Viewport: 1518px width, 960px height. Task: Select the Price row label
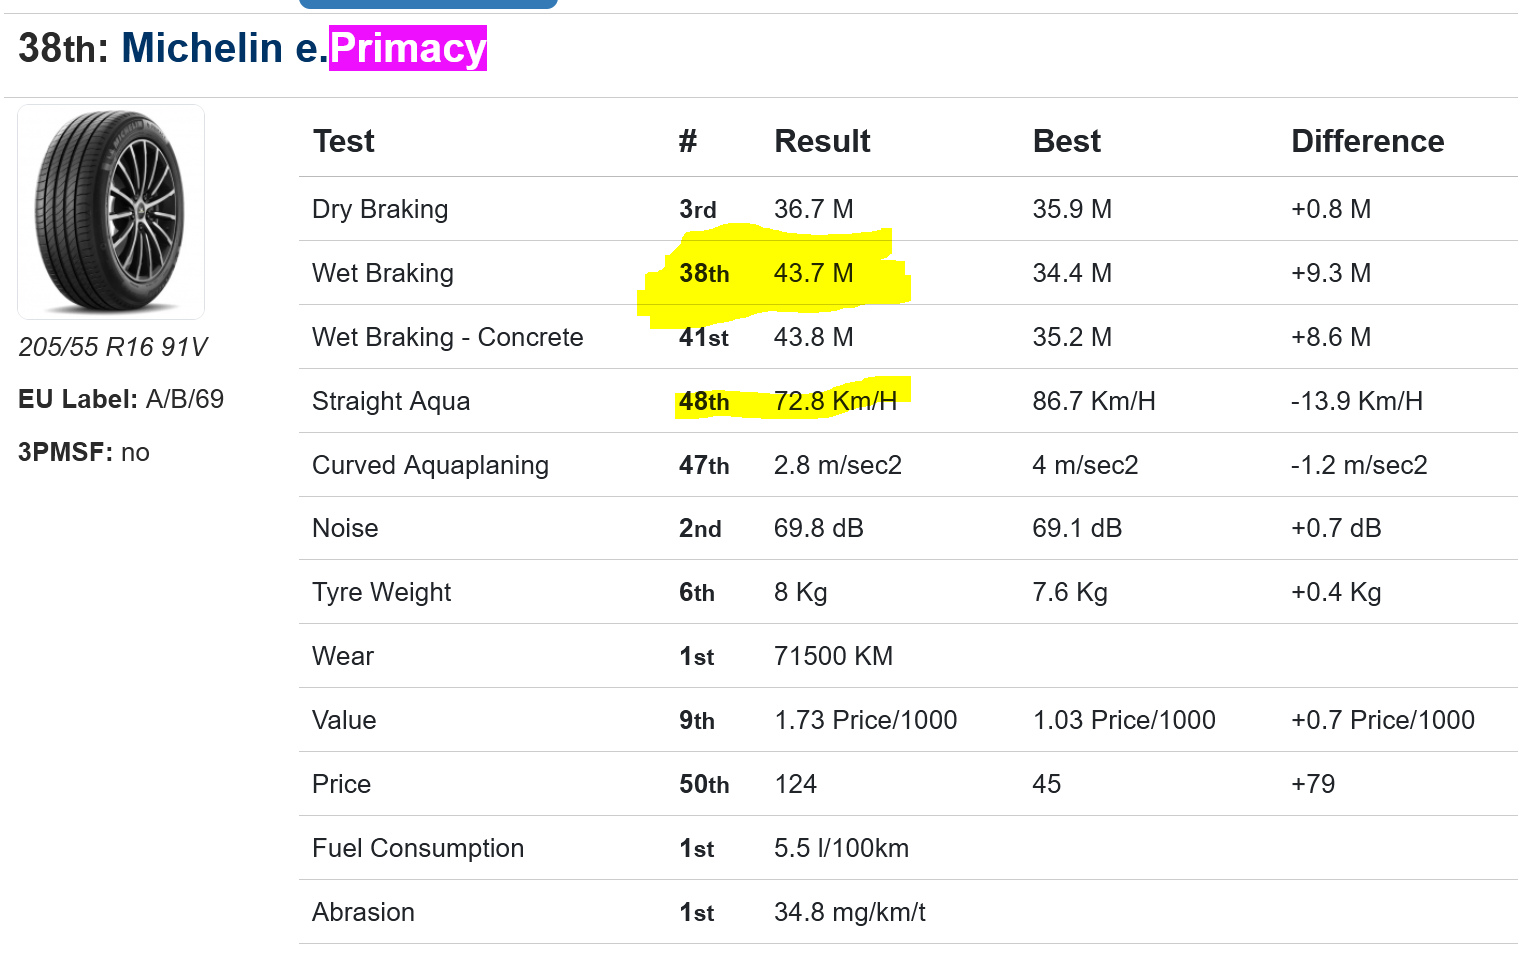point(341,784)
